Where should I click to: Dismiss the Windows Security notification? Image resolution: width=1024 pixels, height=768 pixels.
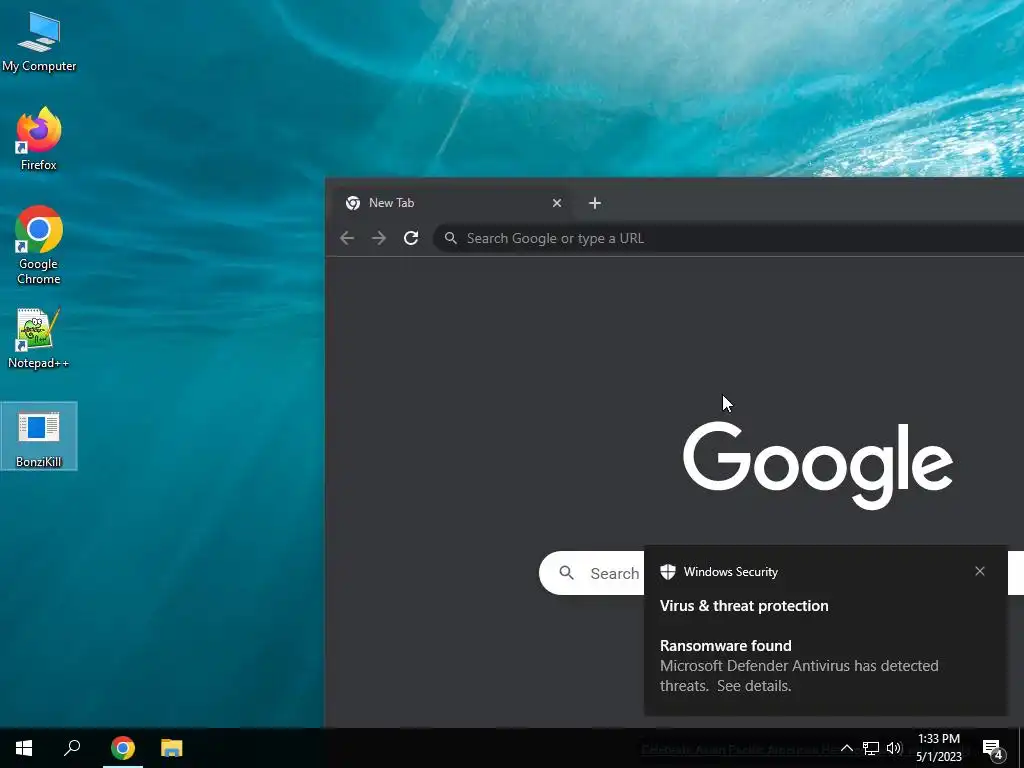[x=980, y=571]
